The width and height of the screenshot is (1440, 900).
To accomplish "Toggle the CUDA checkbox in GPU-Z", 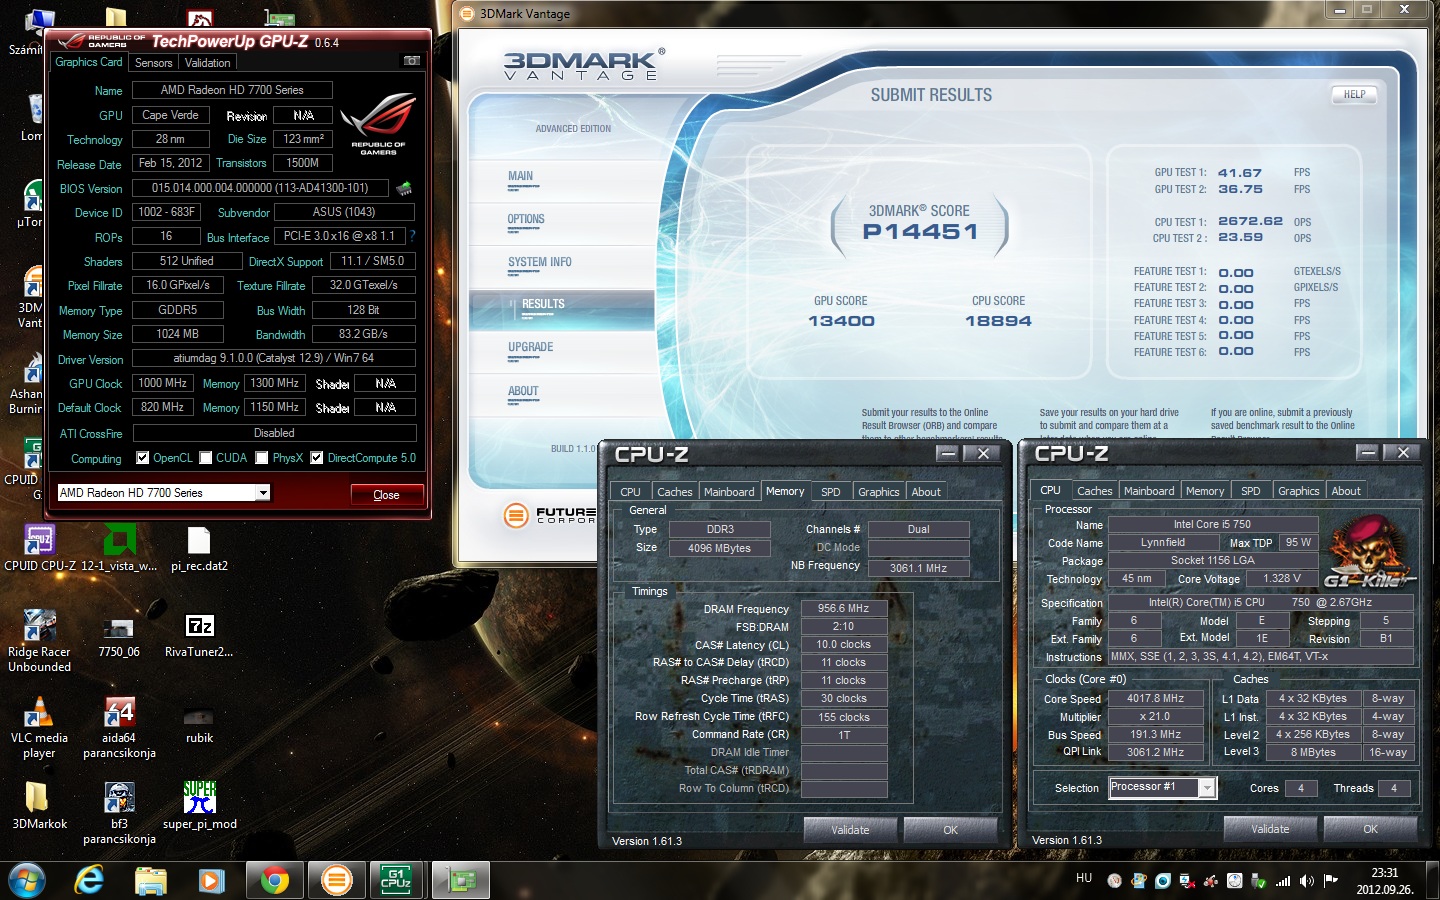I will (206, 458).
